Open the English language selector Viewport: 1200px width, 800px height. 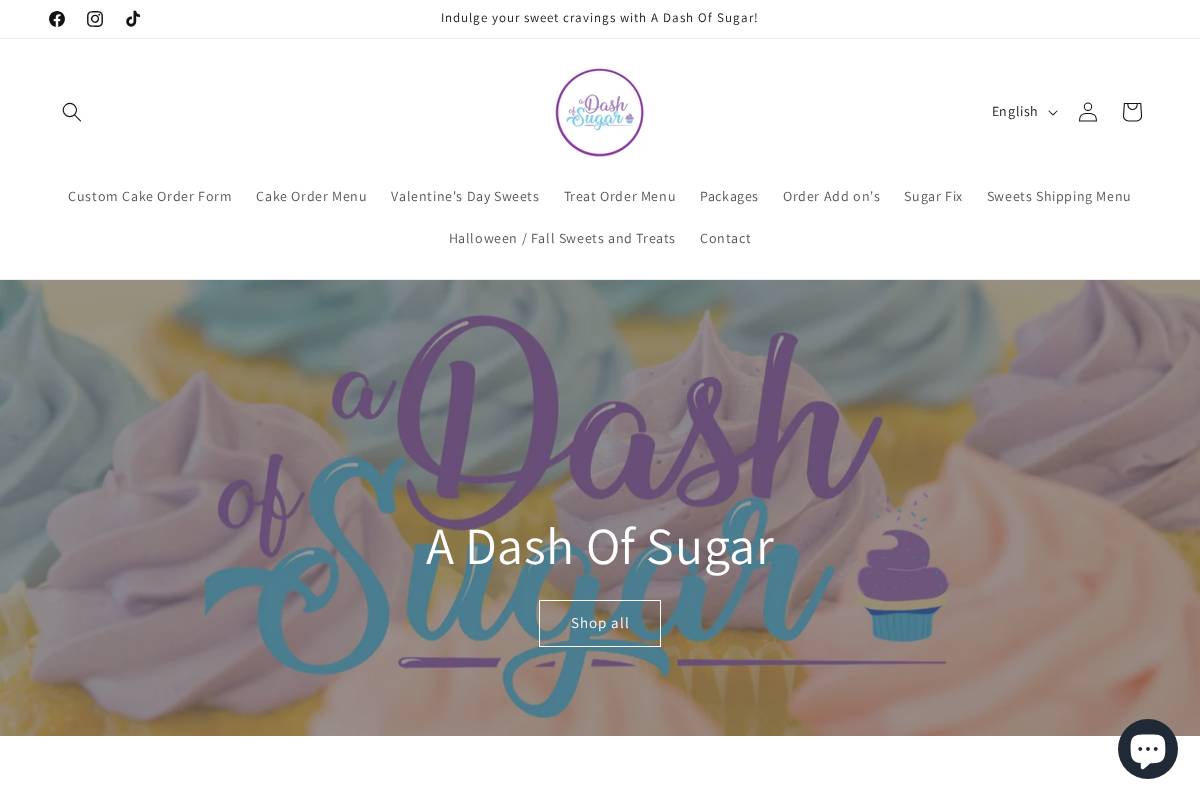(1022, 111)
